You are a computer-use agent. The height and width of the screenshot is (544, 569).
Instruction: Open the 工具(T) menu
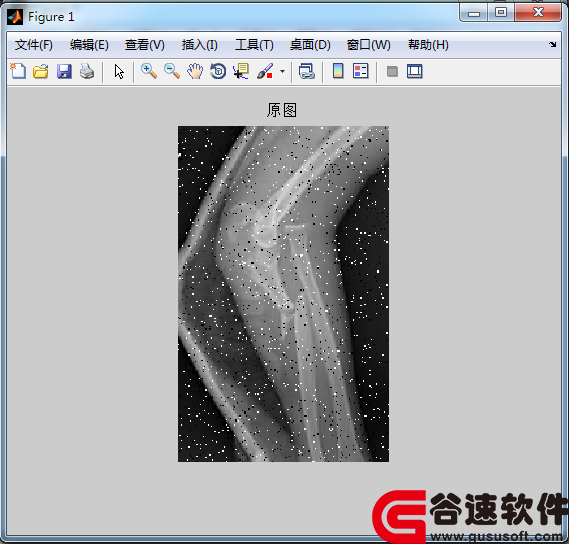click(254, 45)
